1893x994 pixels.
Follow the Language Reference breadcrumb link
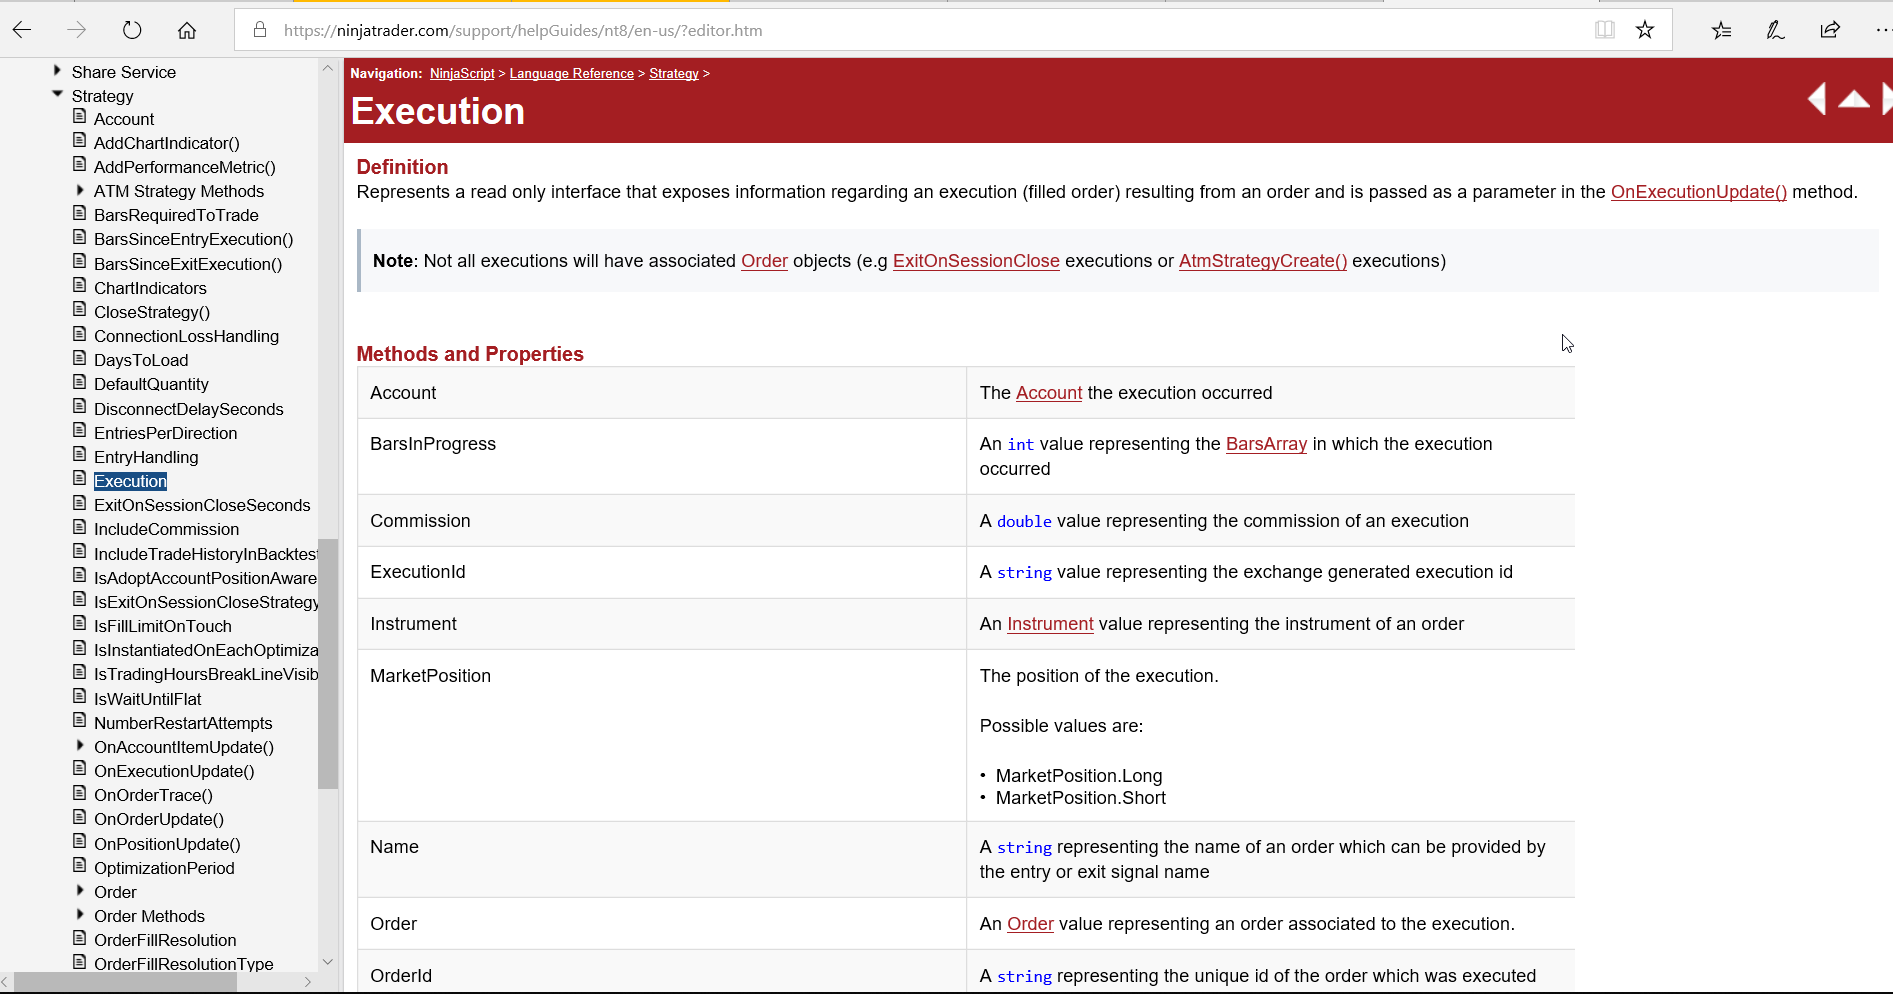[x=571, y=74]
